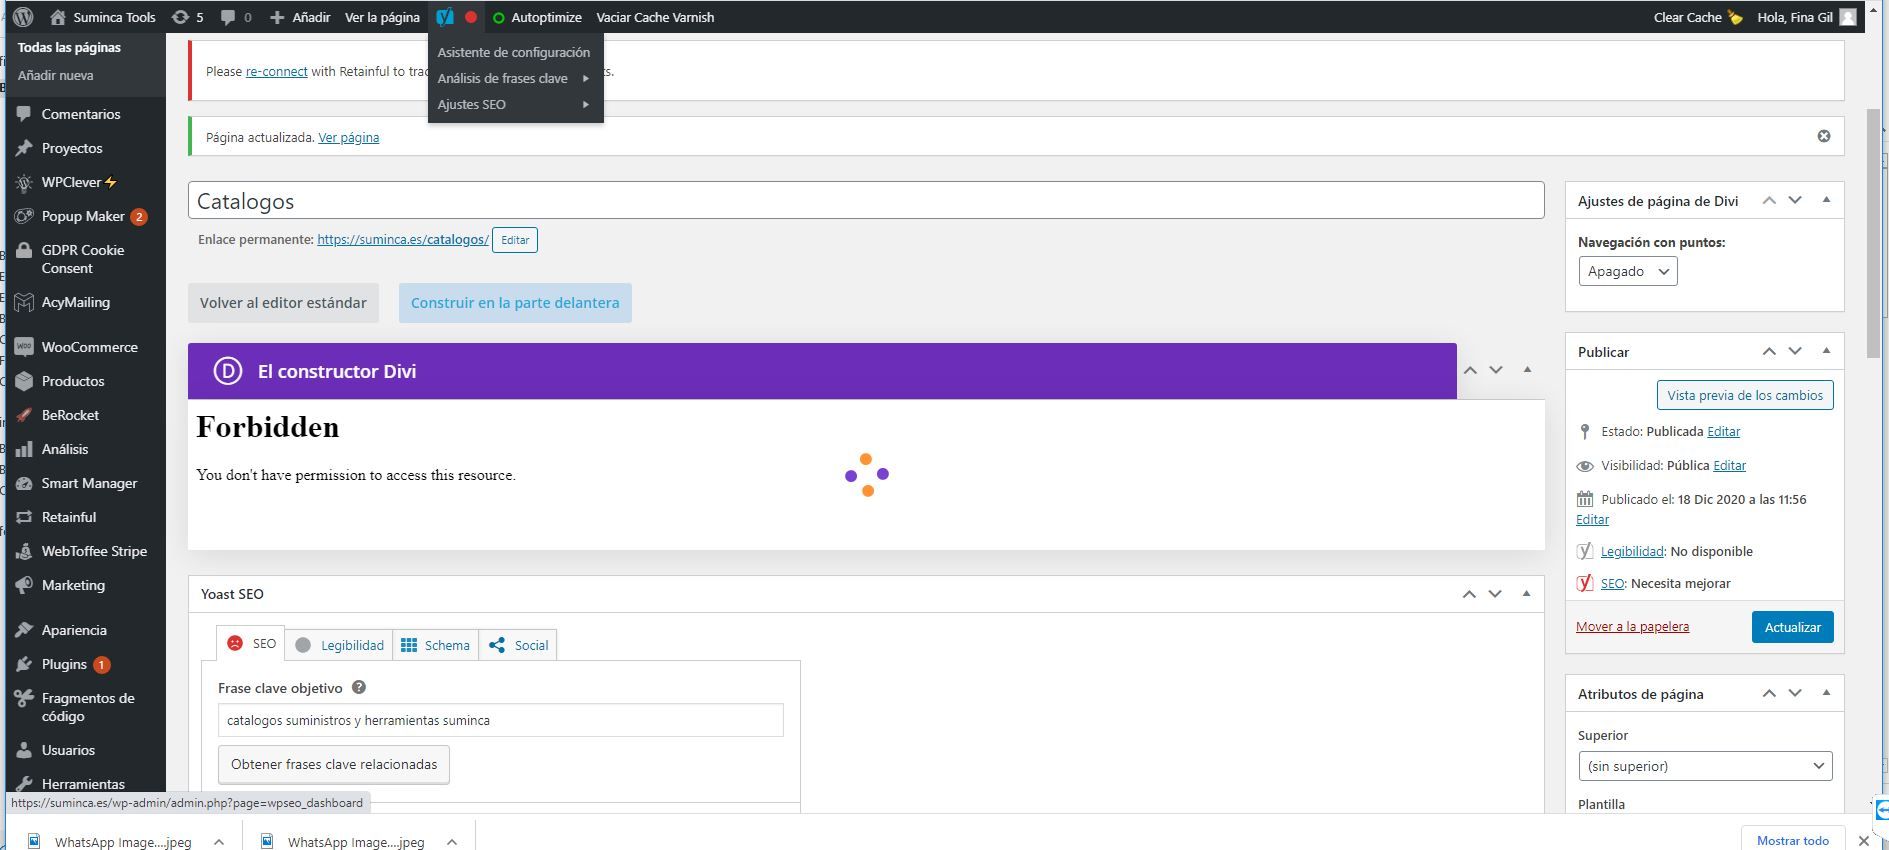Select Asistente de configuración menu entry
The width and height of the screenshot is (1889, 850).
(515, 52)
